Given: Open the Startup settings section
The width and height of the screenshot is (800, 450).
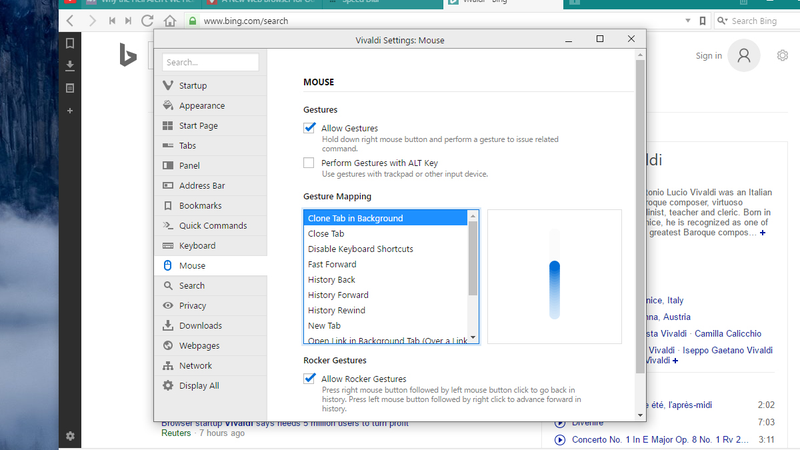Looking at the screenshot, I should [x=211, y=86].
